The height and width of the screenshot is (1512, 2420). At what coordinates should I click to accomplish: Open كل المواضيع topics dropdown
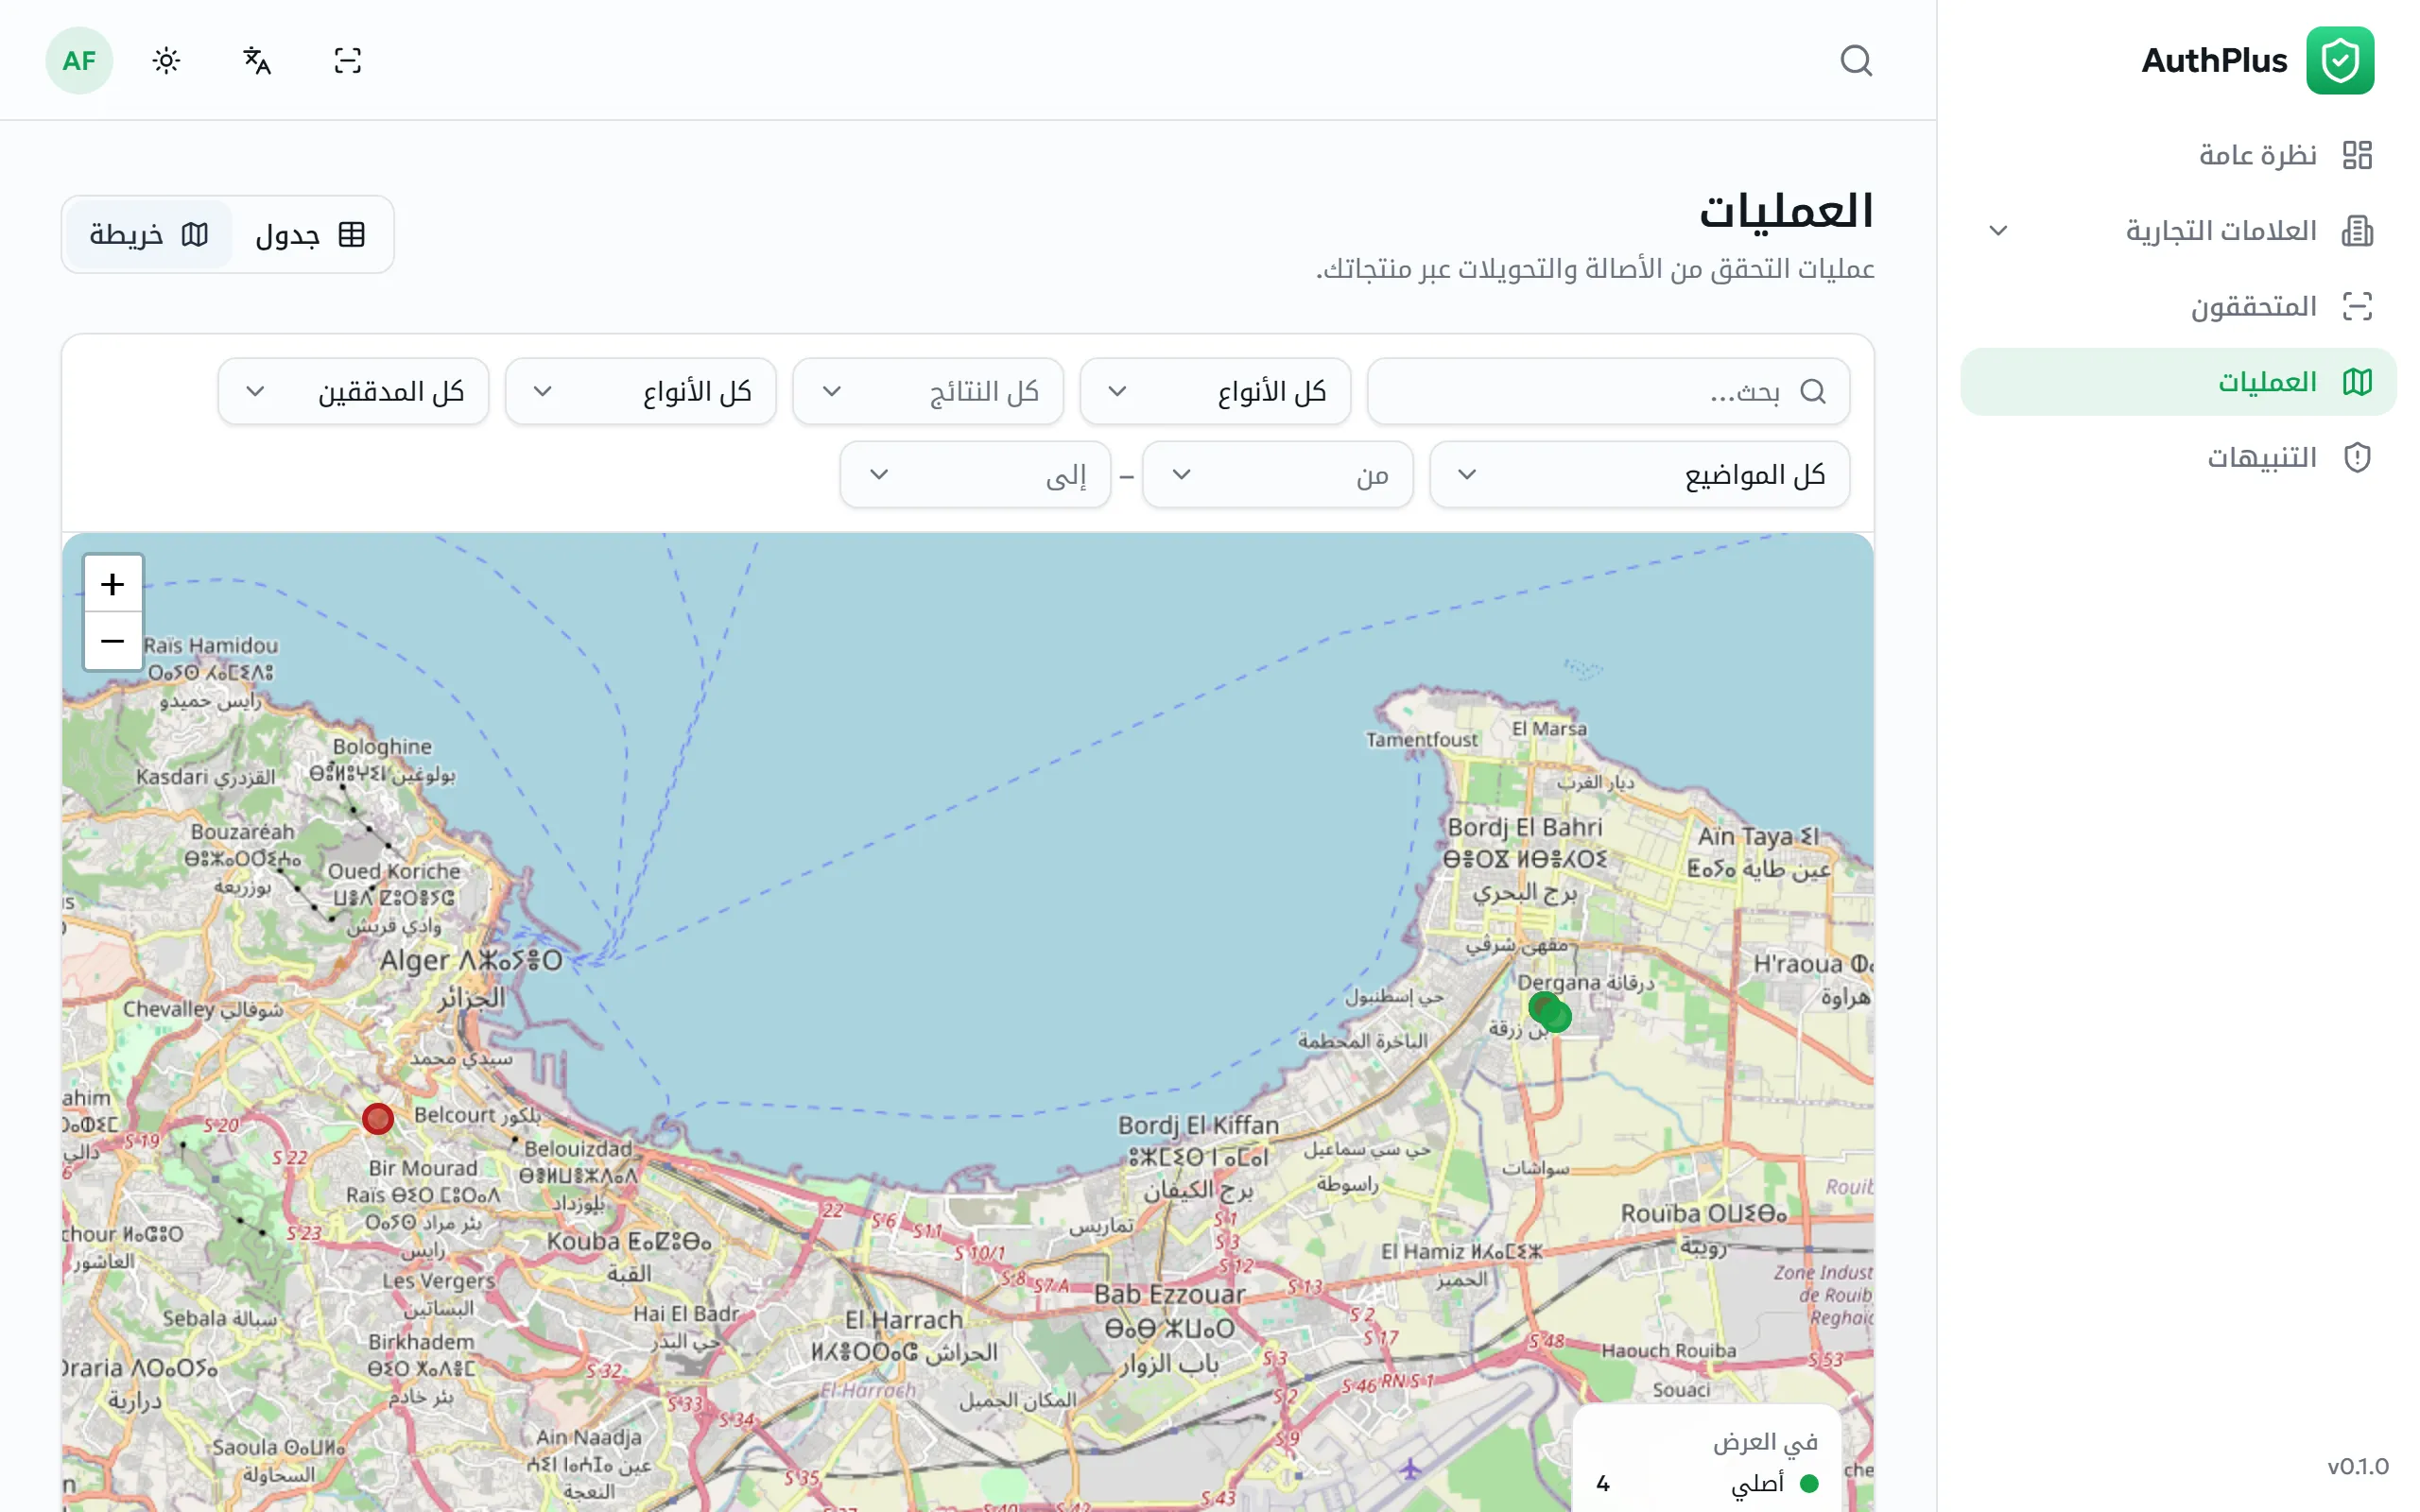pyautogui.click(x=1640, y=474)
